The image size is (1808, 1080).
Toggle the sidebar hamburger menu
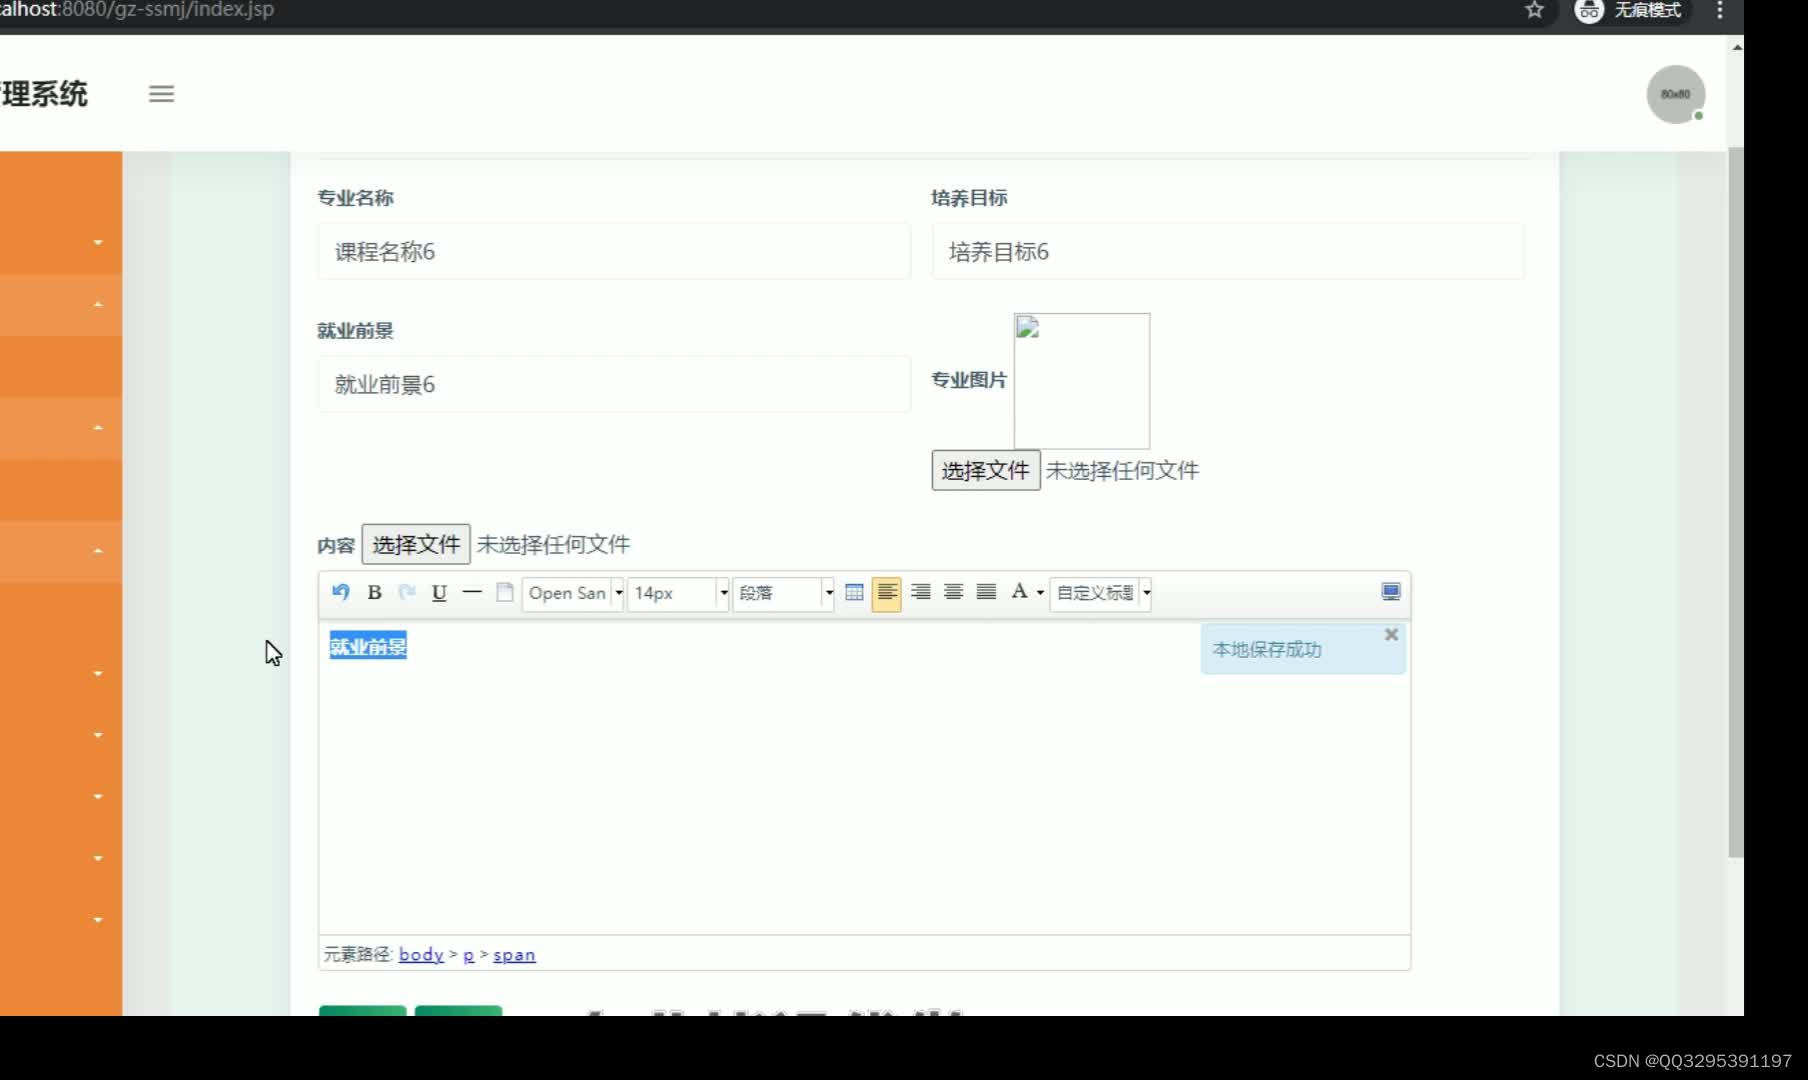click(162, 94)
